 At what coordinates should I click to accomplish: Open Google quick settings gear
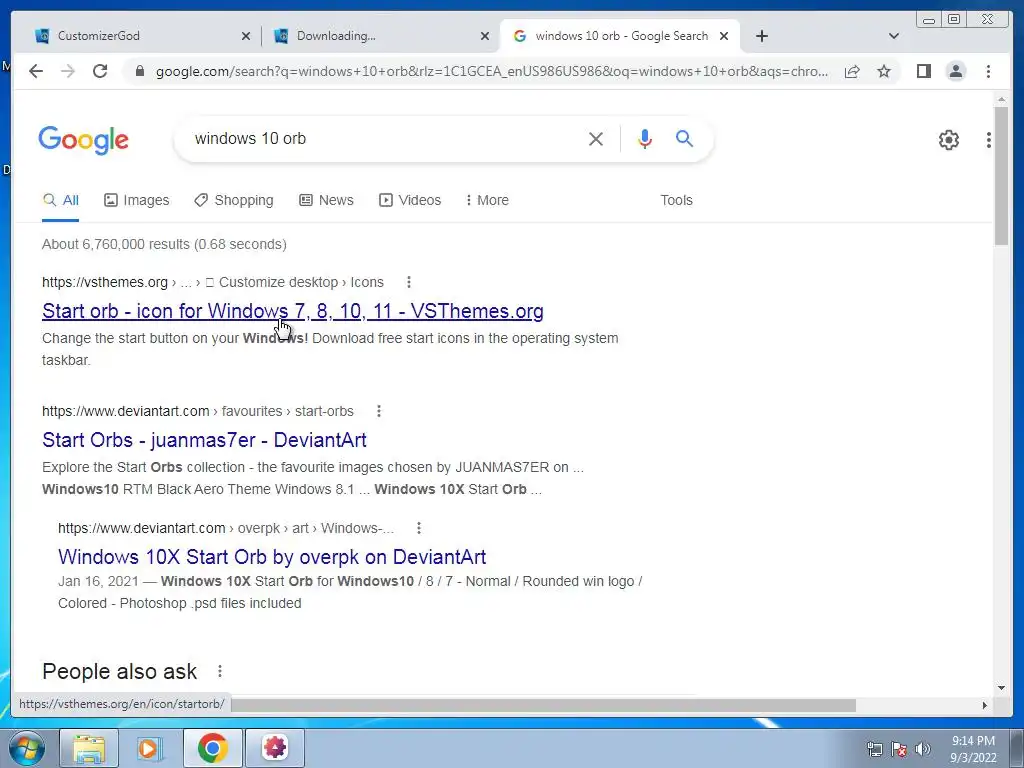(x=949, y=140)
